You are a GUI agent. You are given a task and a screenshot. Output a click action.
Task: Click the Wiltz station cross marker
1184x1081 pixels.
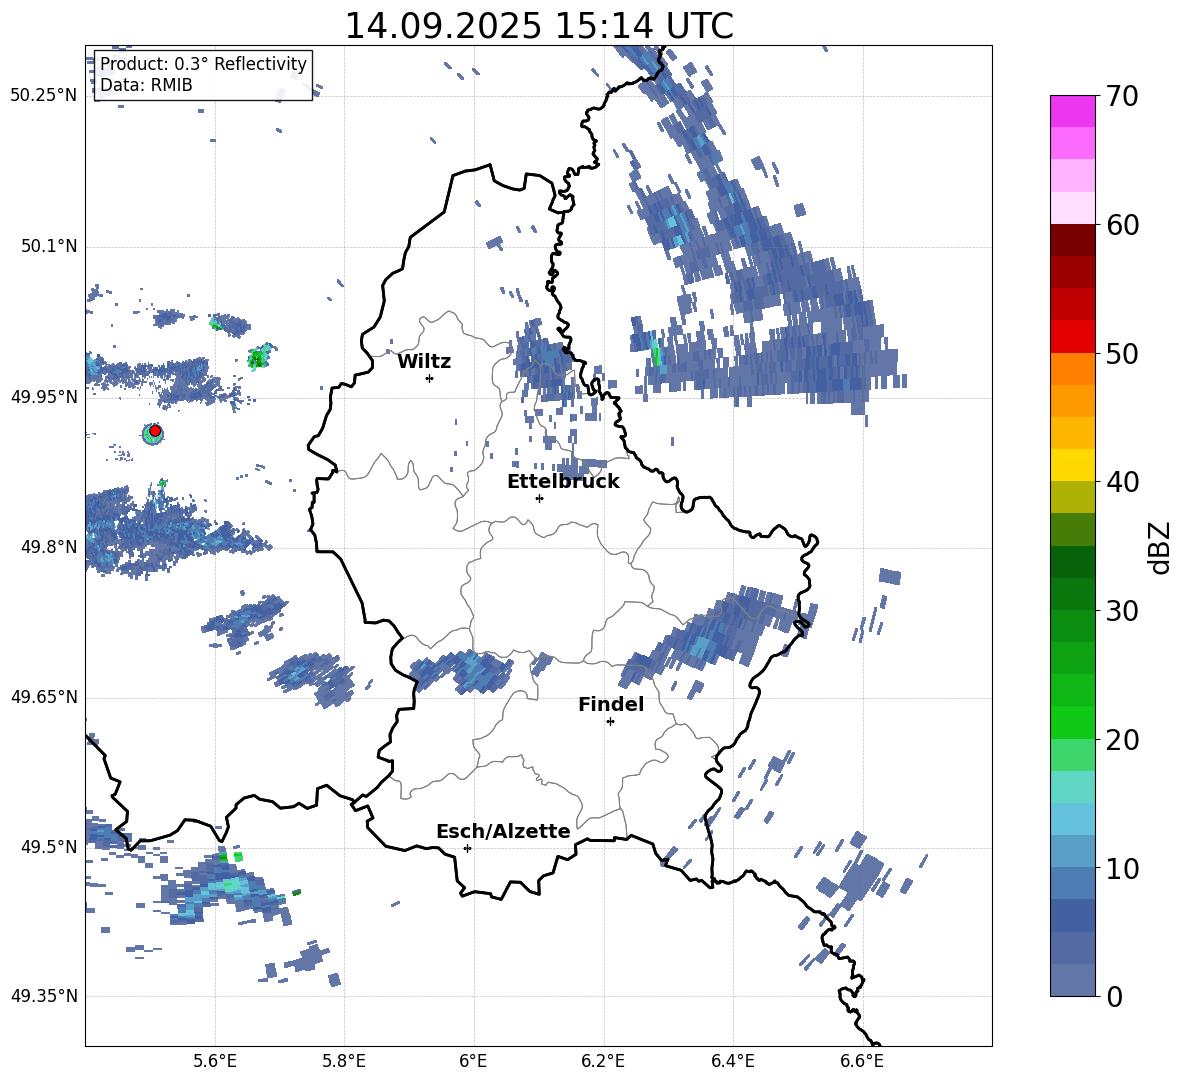(x=429, y=378)
